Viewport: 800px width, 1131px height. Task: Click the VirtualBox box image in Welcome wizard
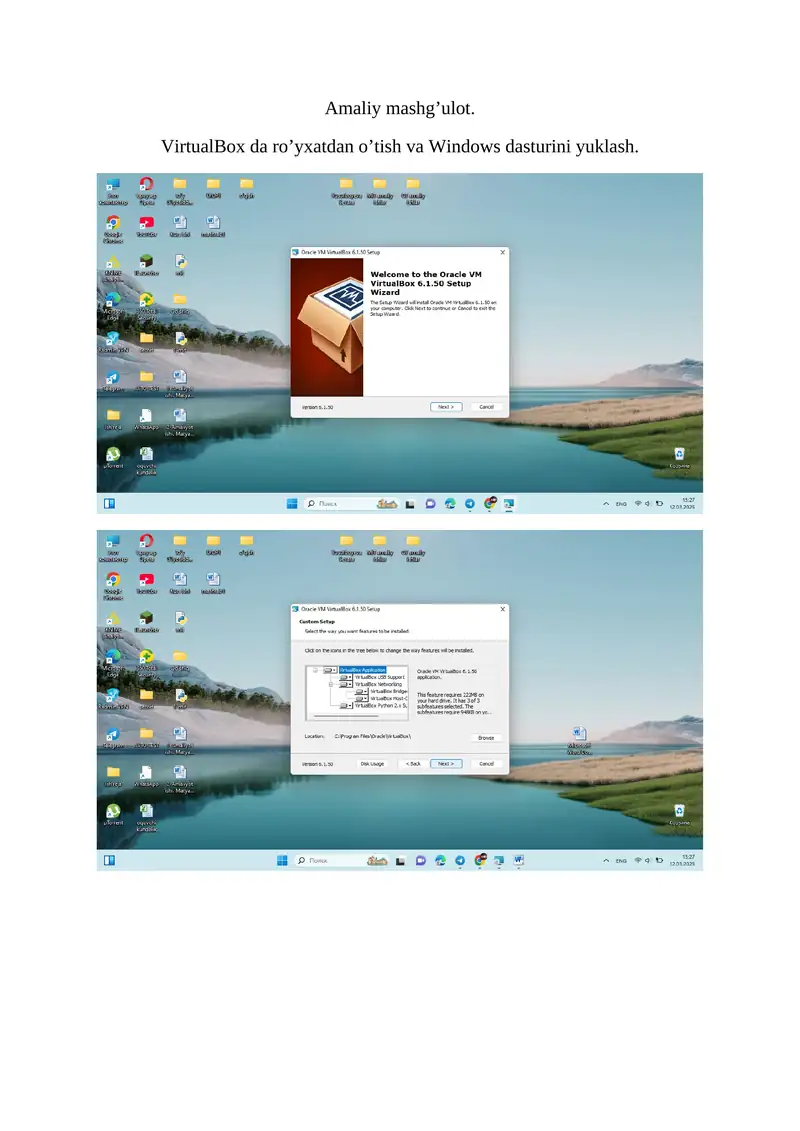[327, 327]
